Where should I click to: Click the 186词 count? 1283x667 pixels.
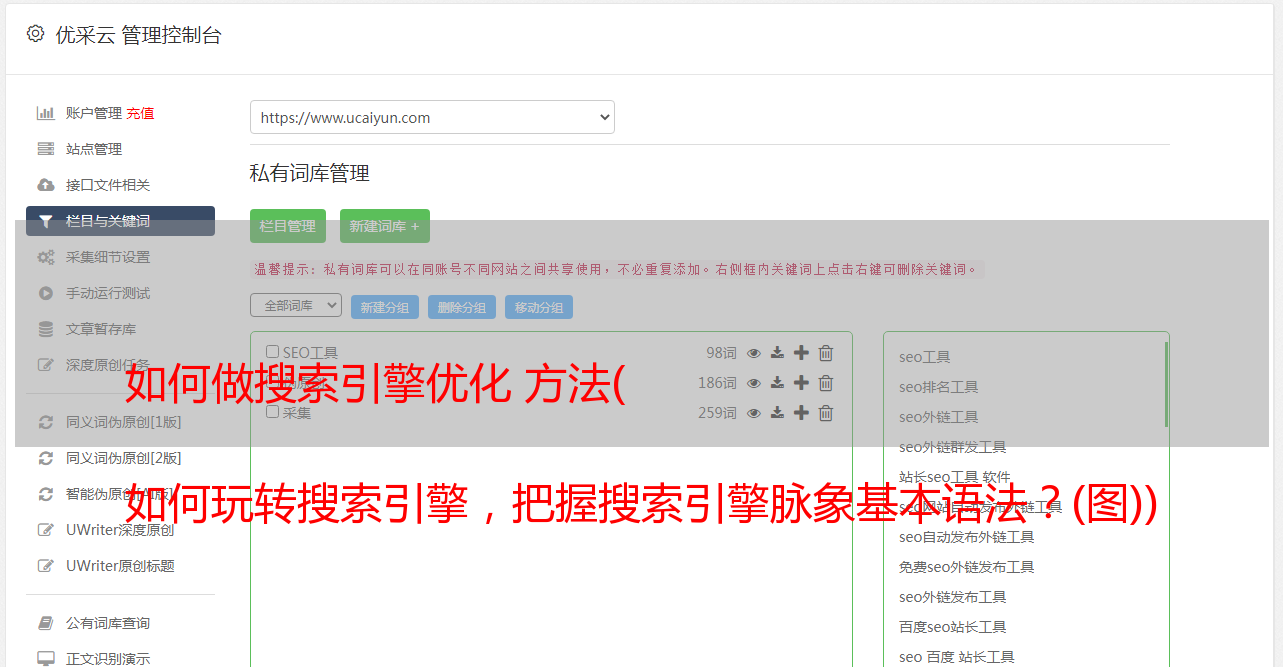[717, 383]
